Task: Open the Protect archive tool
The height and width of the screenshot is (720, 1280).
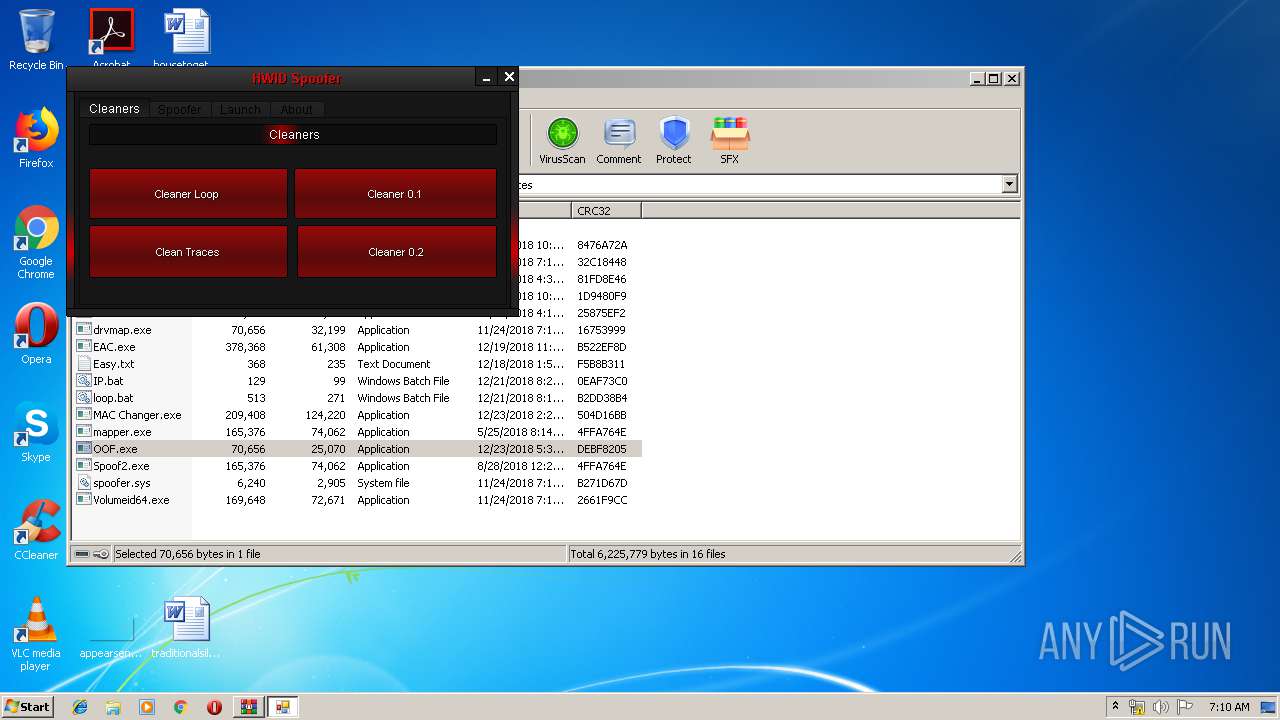Action: pos(674,141)
